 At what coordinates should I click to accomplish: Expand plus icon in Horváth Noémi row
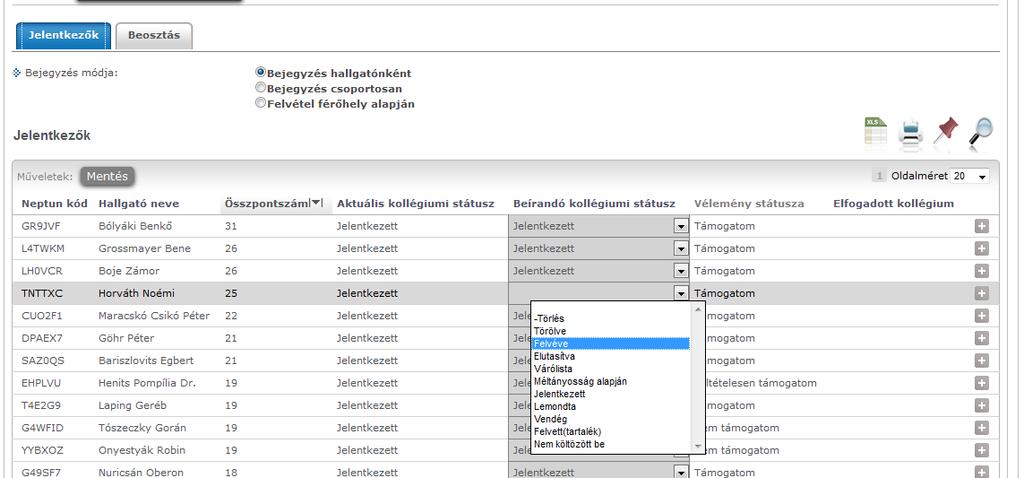point(981,293)
